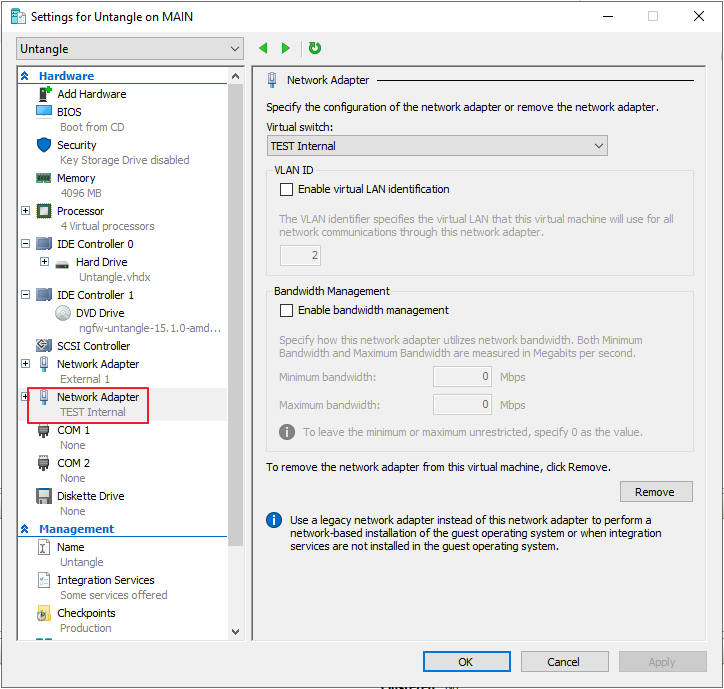The image size is (724, 689).
Task: Select the Add Hardware tree item
Action: coord(91,94)
